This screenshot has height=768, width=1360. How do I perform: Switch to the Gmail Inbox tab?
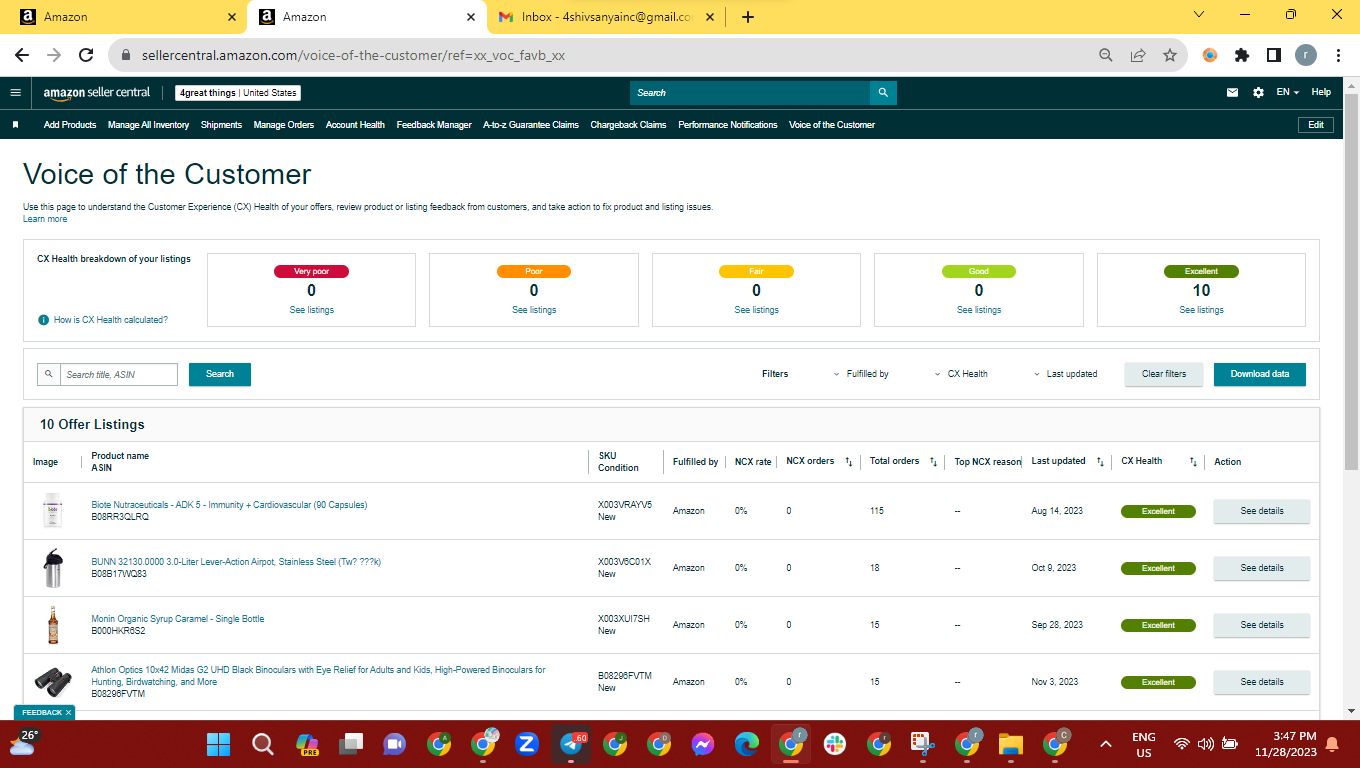pyautogui.click(x=606, y=17)
